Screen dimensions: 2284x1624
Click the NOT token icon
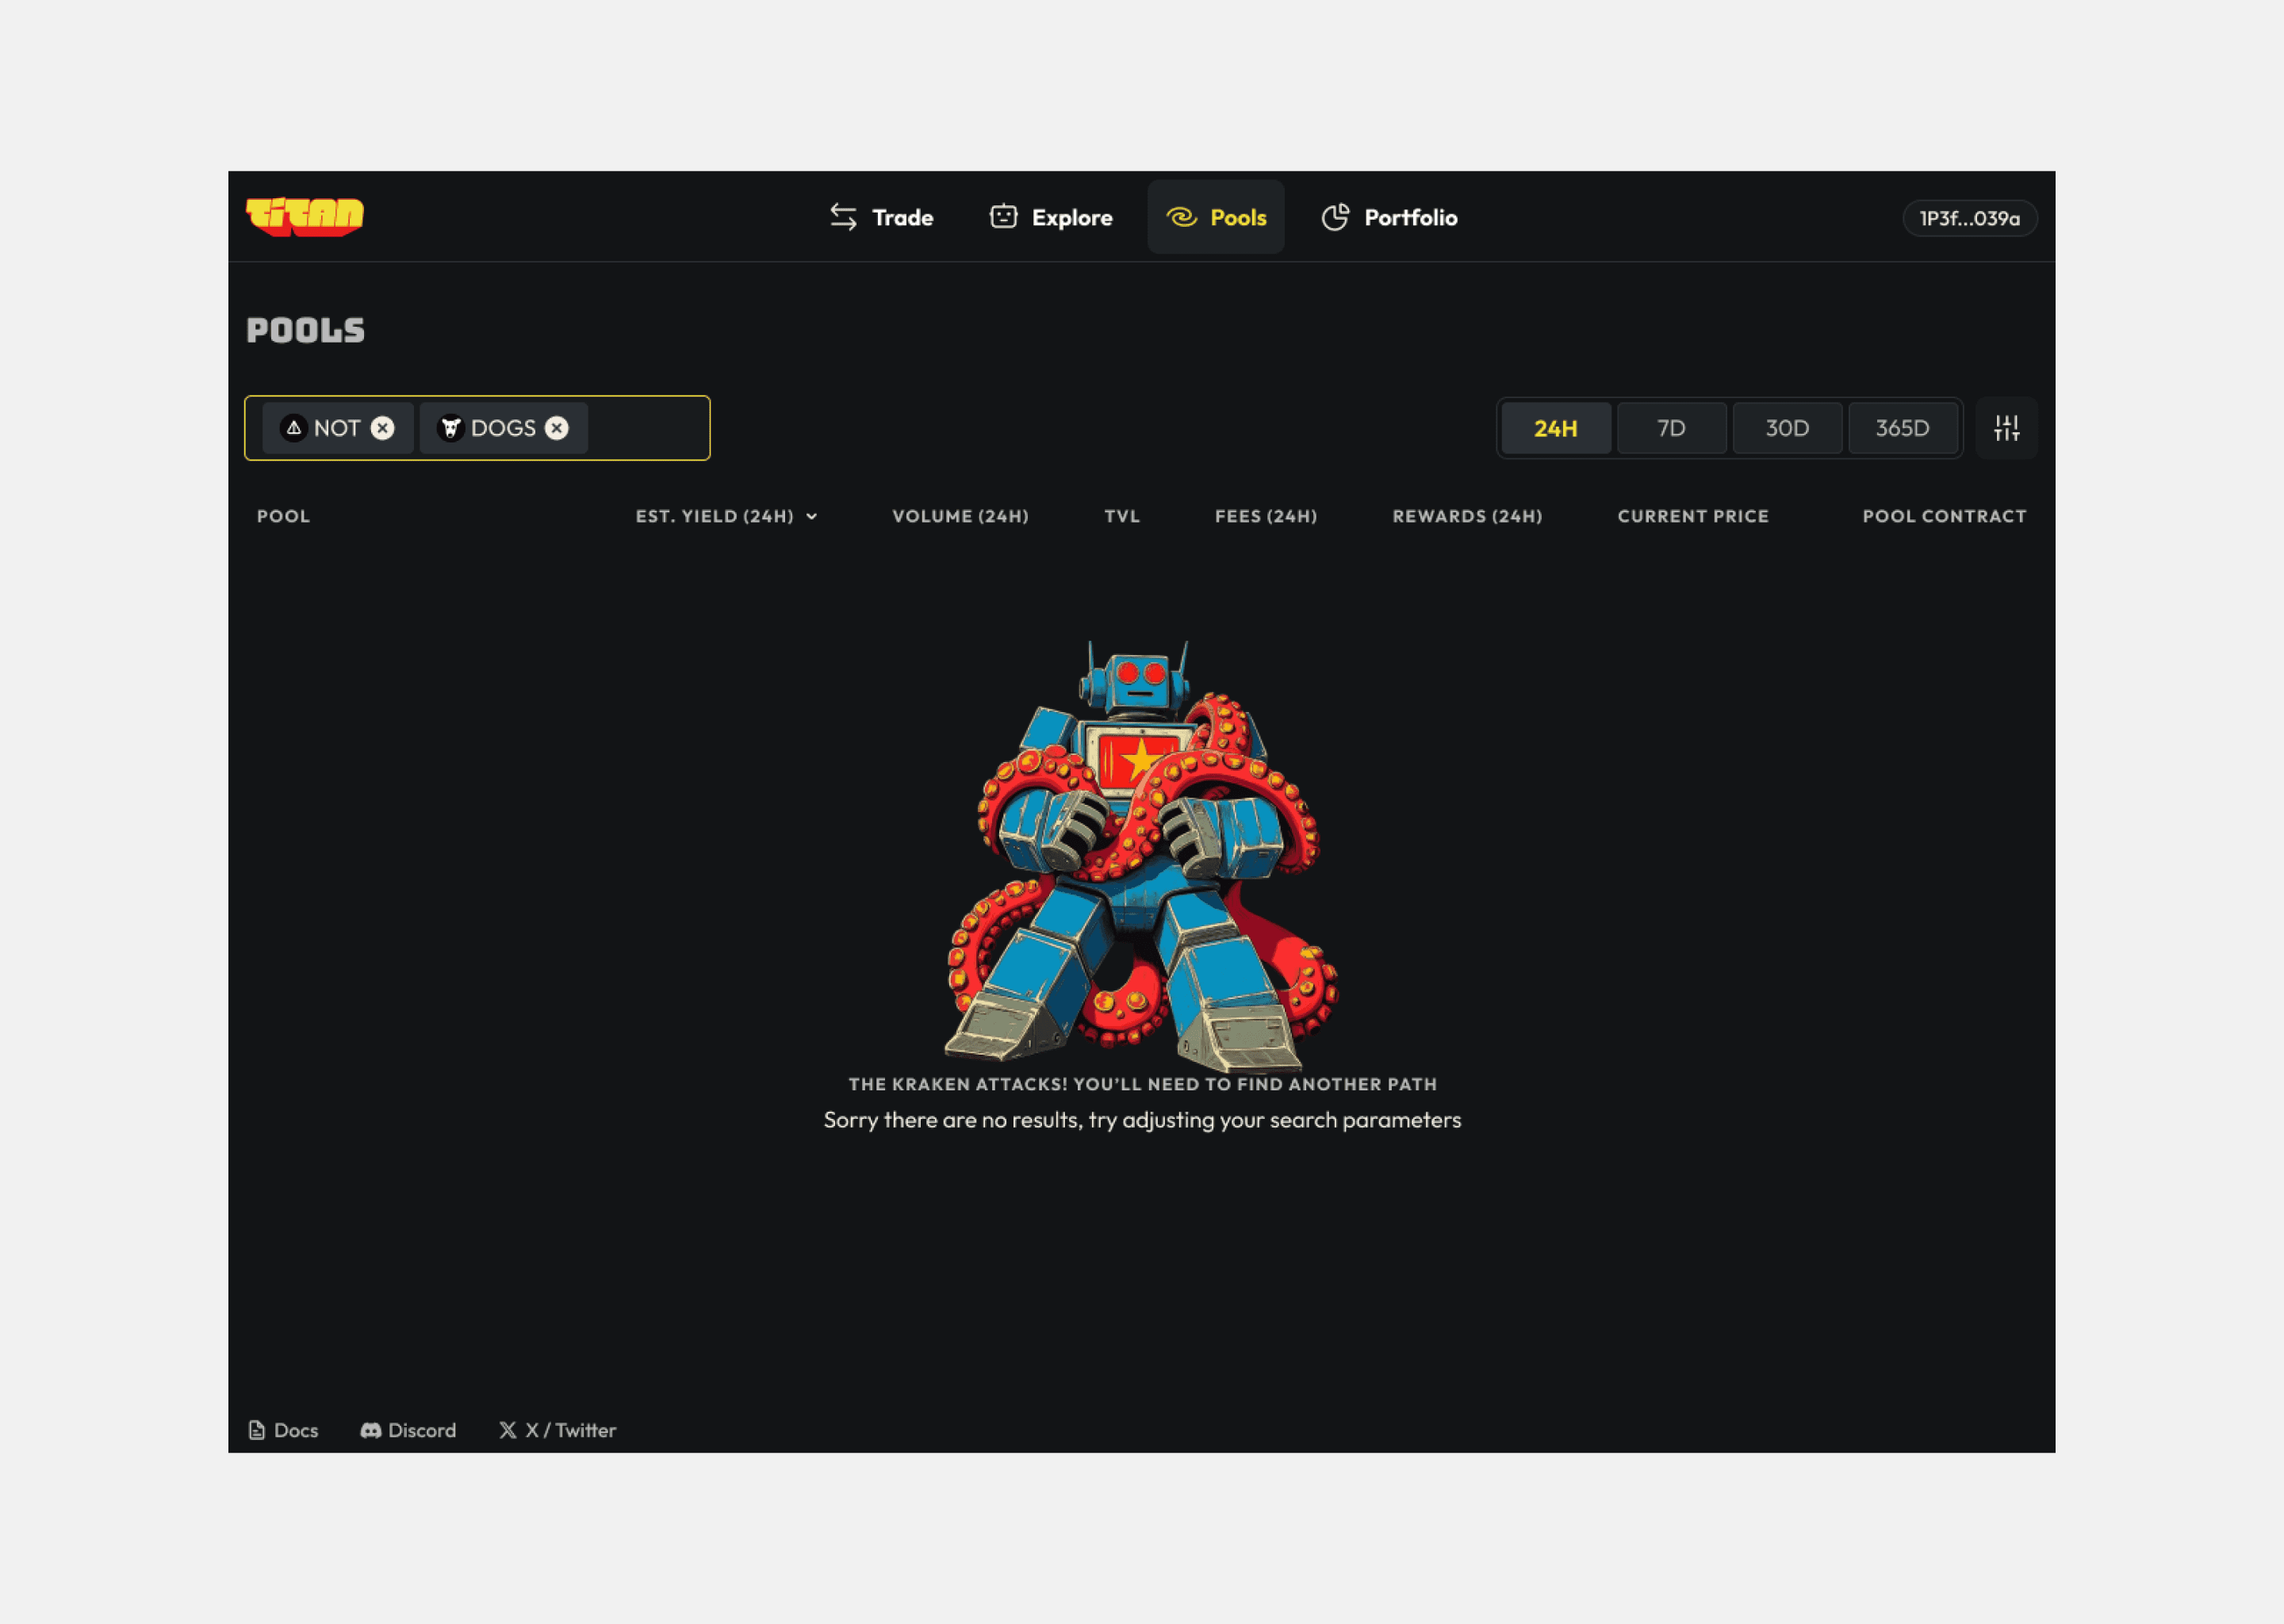[293, 428]
